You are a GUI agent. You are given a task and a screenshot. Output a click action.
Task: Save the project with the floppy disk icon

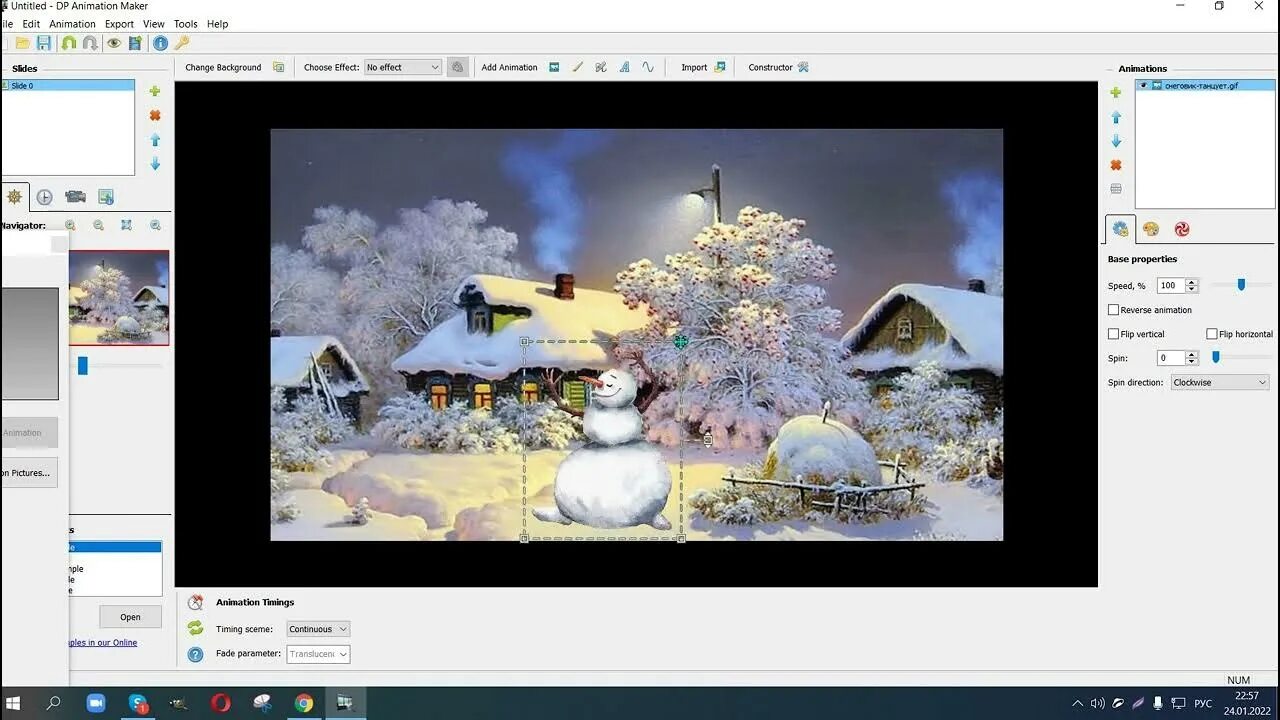click(44, 43)
